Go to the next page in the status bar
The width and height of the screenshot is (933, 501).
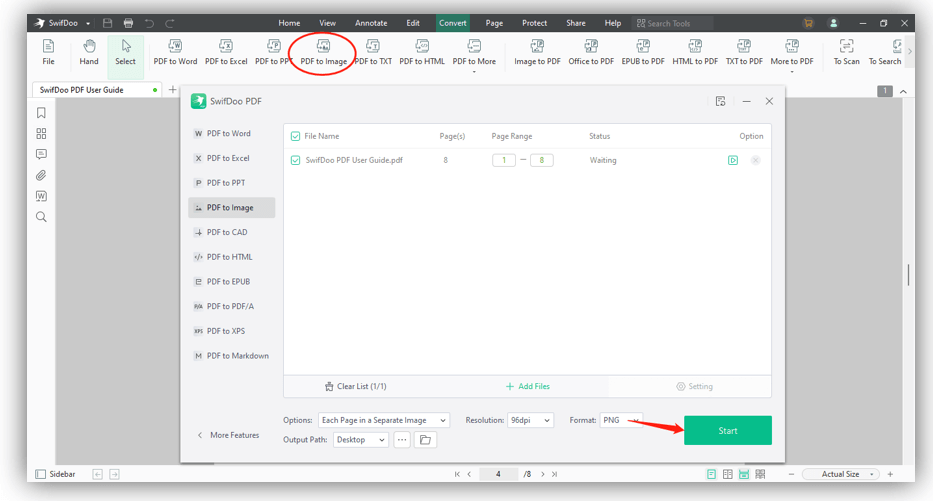pyautogui.click(x=542, y=474)
